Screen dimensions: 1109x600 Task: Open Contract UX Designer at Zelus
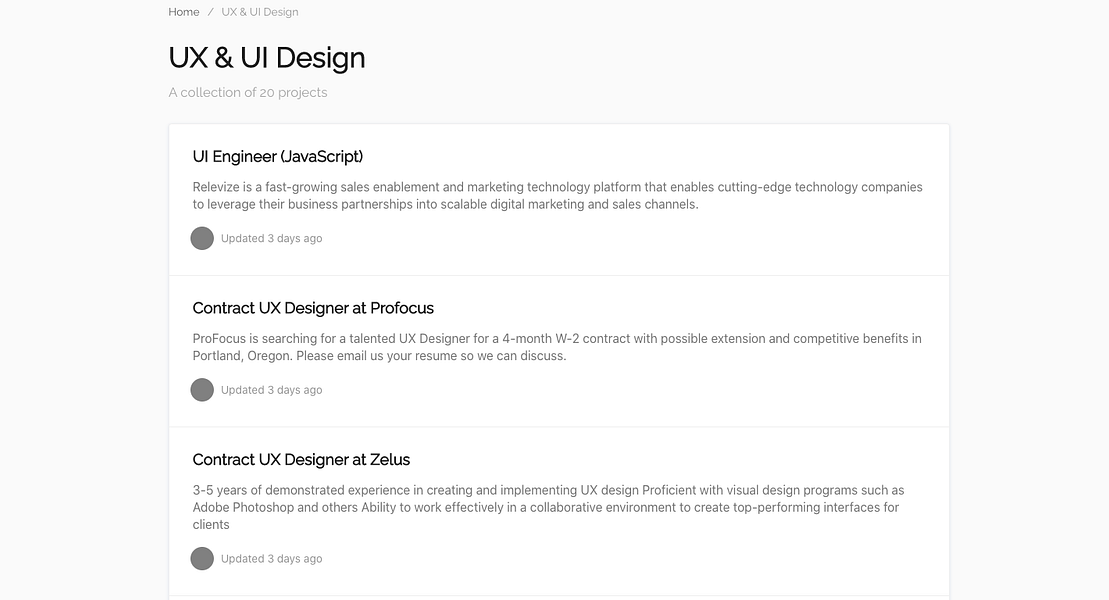[301, 460]
